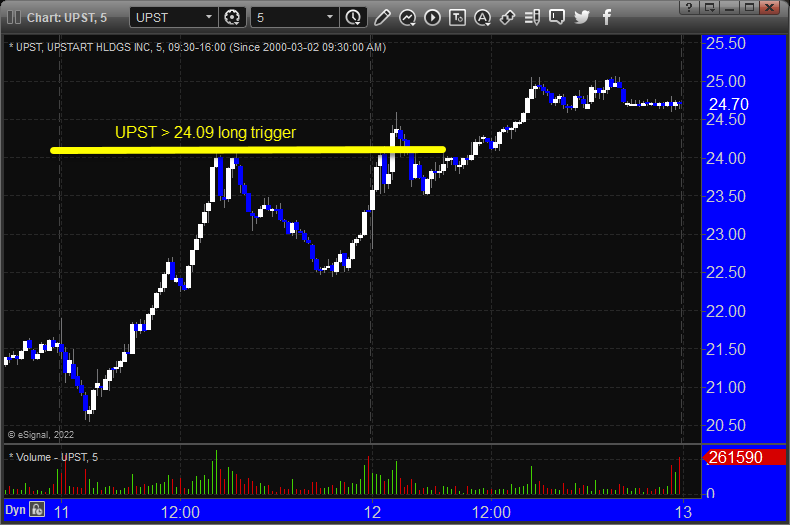Click the date 11 on time axis
Image resolution: width=790 pixels, height=525 pixels.
(61, 512)
